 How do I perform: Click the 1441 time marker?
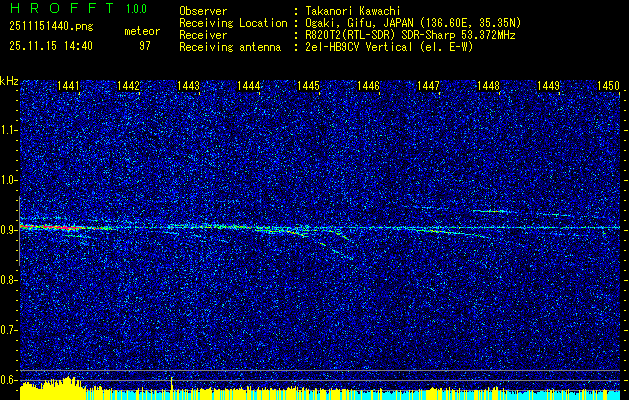(x=68, y=85)
